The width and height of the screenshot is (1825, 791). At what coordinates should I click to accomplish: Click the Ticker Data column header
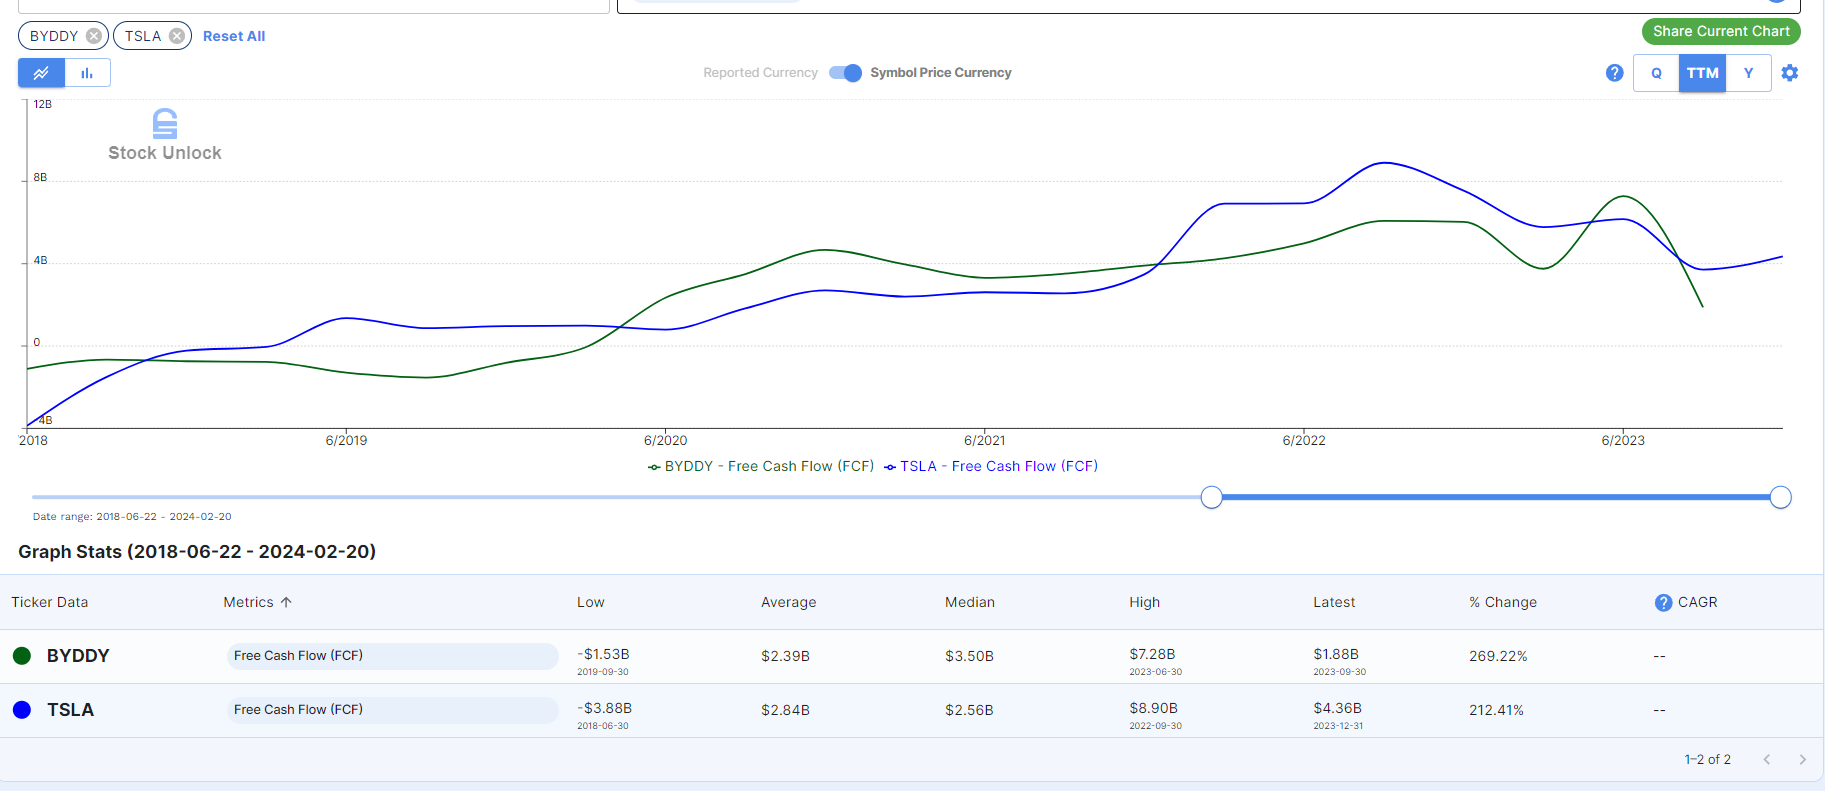[50, 602]
